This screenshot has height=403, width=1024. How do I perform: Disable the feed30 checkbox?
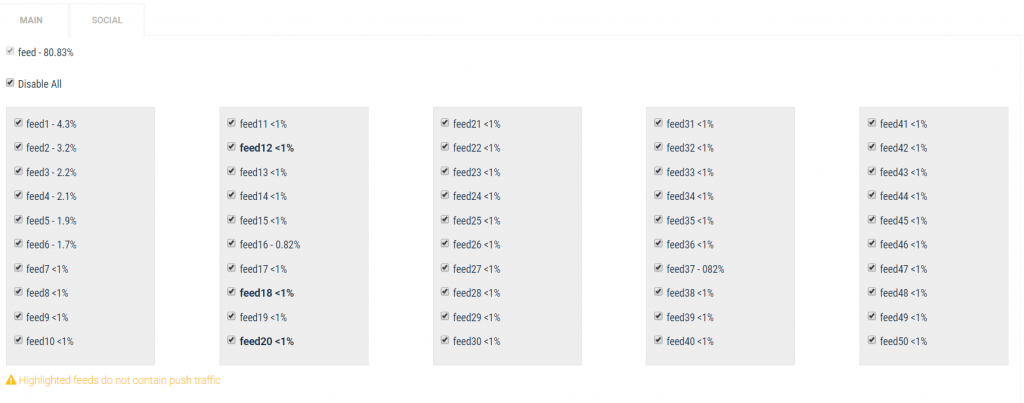pyautogui.click(x=445, y=341)
